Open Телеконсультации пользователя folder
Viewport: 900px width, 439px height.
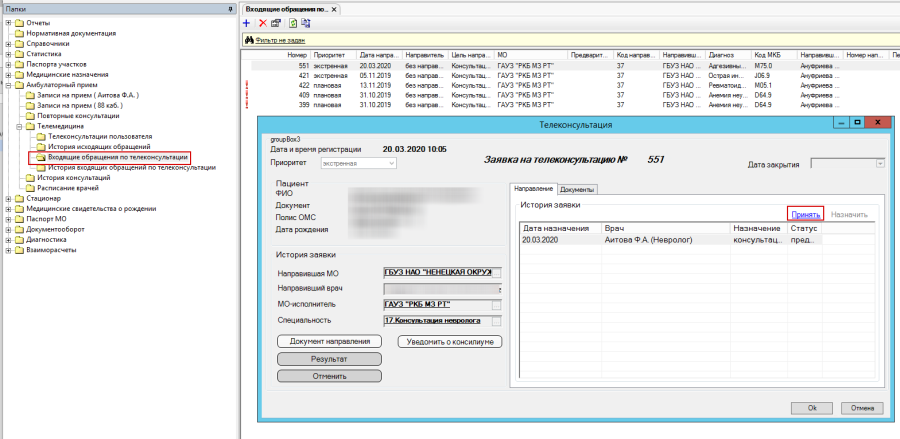coord(100,137)
